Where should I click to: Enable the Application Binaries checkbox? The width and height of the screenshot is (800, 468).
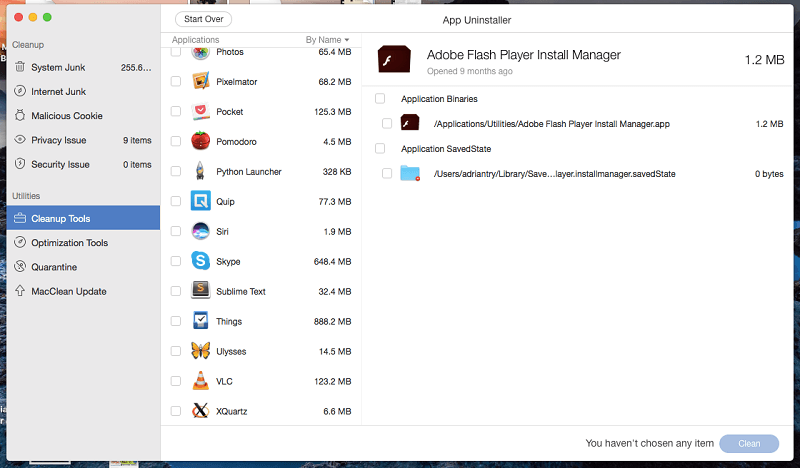tap(380, 98)
